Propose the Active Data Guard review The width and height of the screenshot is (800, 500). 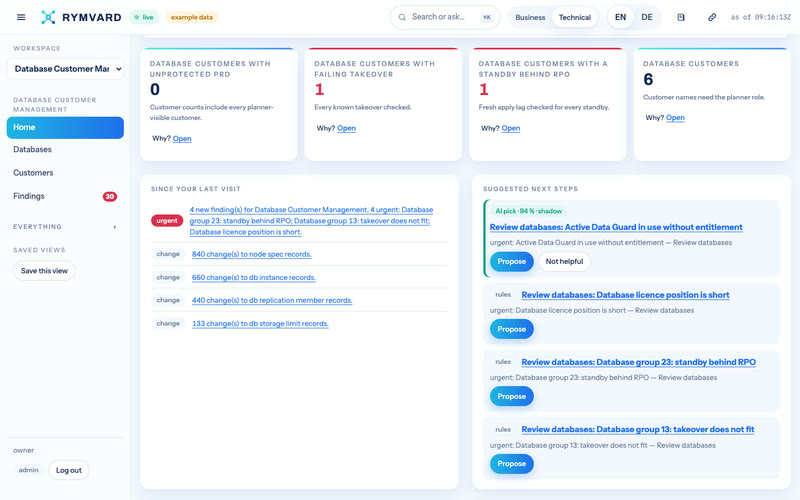click(x=512, y=262)
